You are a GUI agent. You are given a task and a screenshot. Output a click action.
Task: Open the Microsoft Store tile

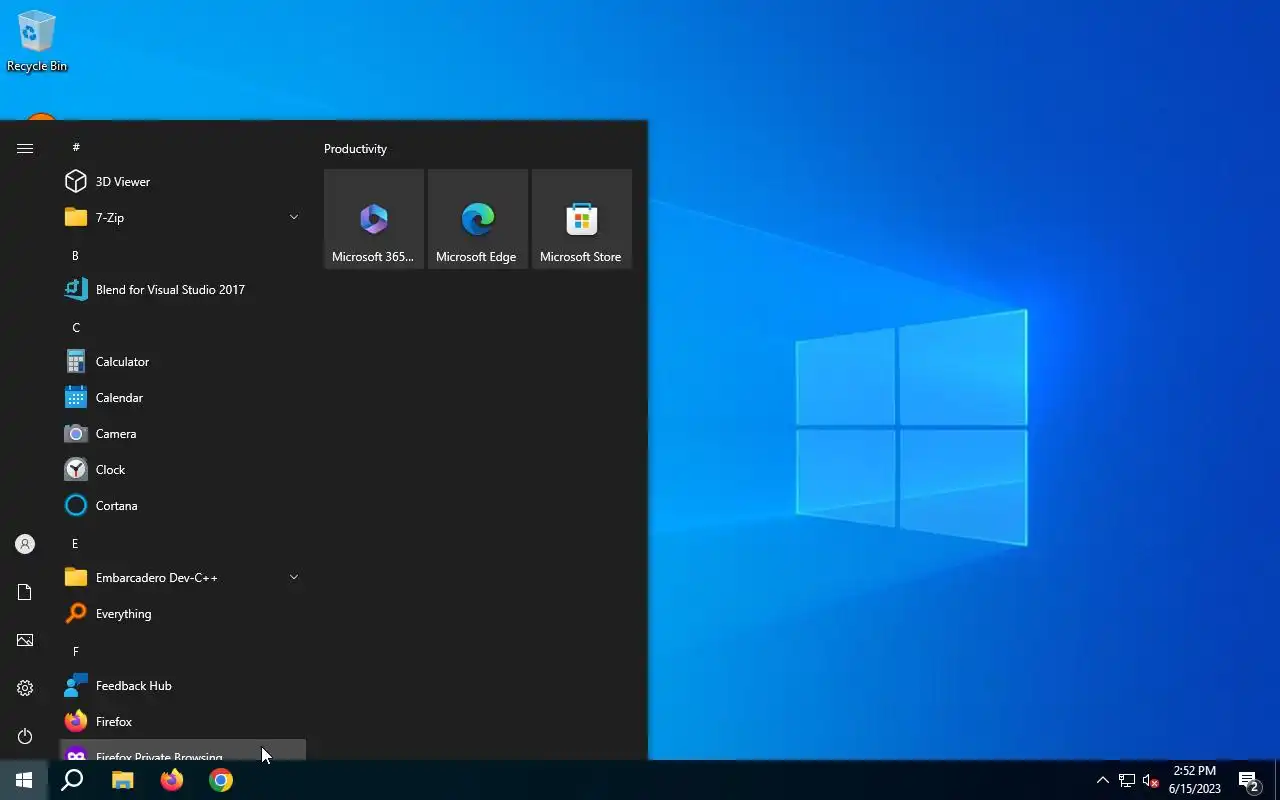click(x=582, y=219)
